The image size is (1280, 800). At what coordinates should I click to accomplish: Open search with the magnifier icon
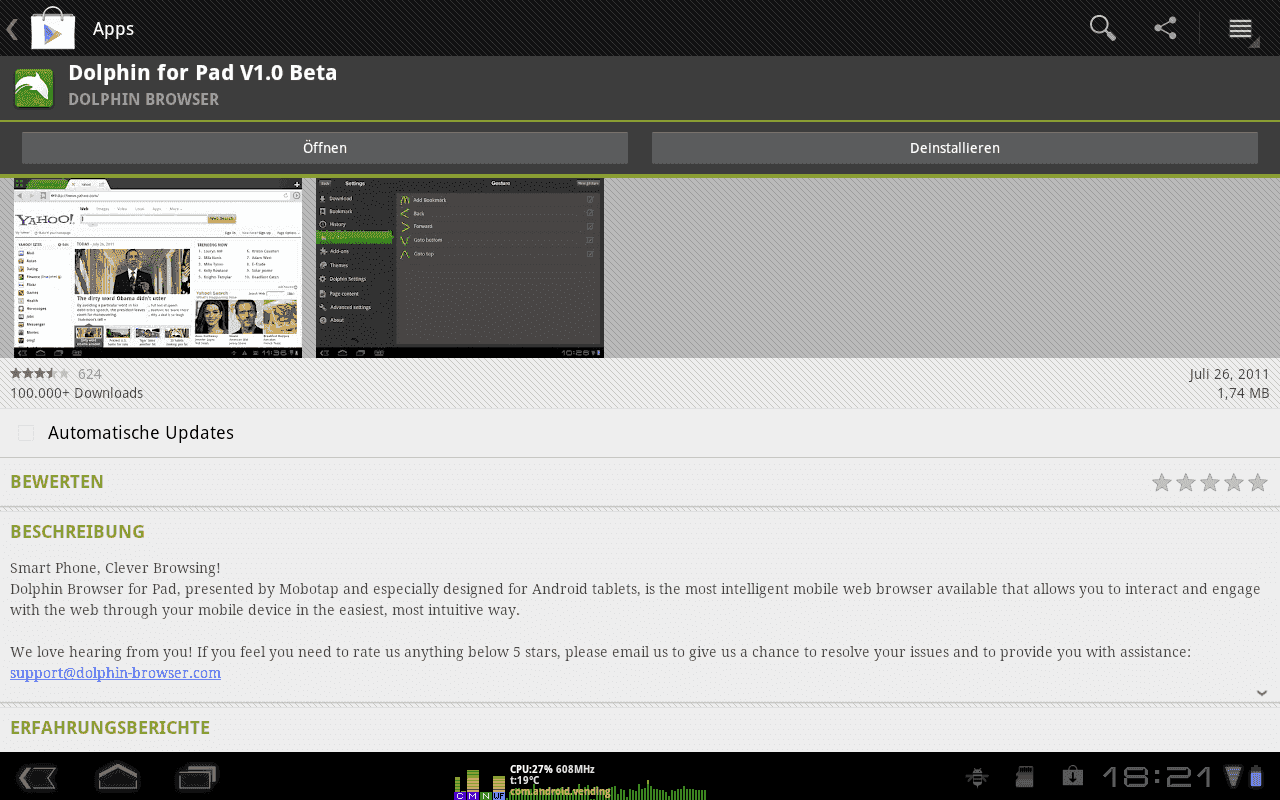1102,28
